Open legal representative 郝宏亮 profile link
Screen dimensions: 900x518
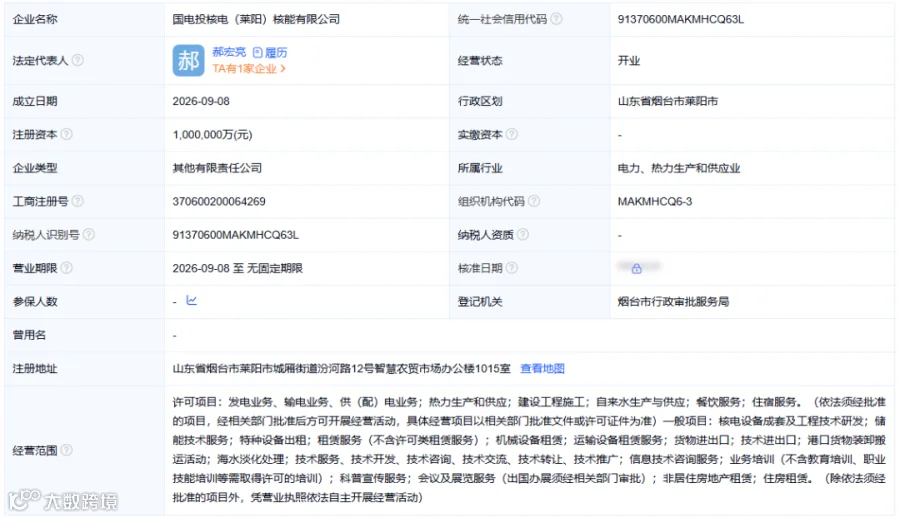tap(229, 52)
